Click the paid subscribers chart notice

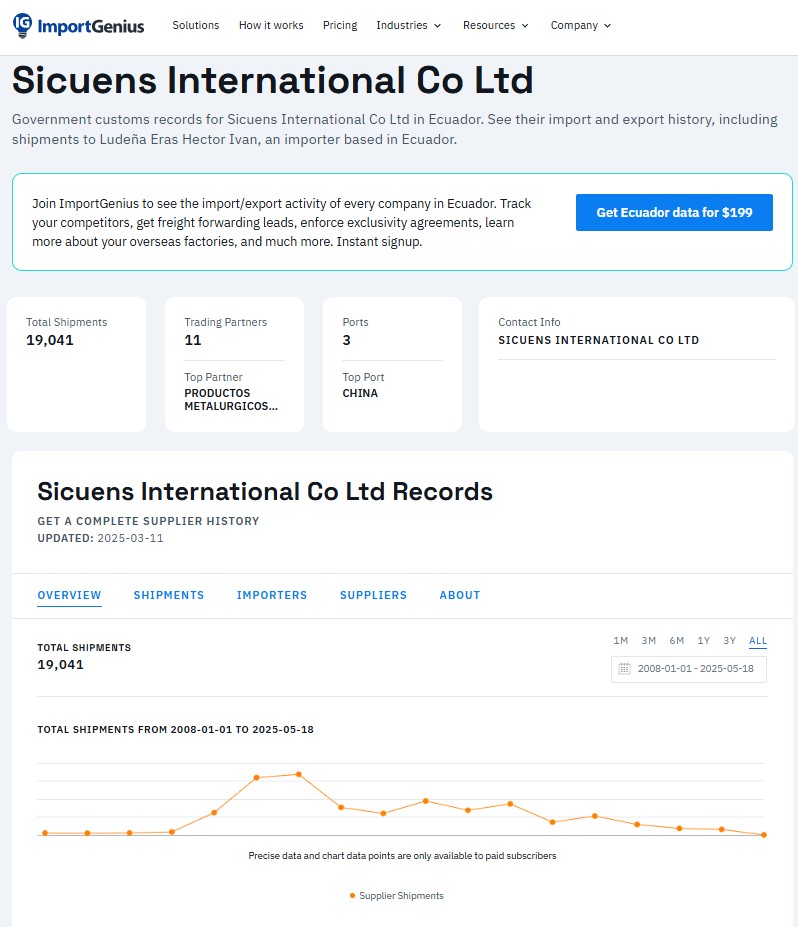(x=402, y=855)
